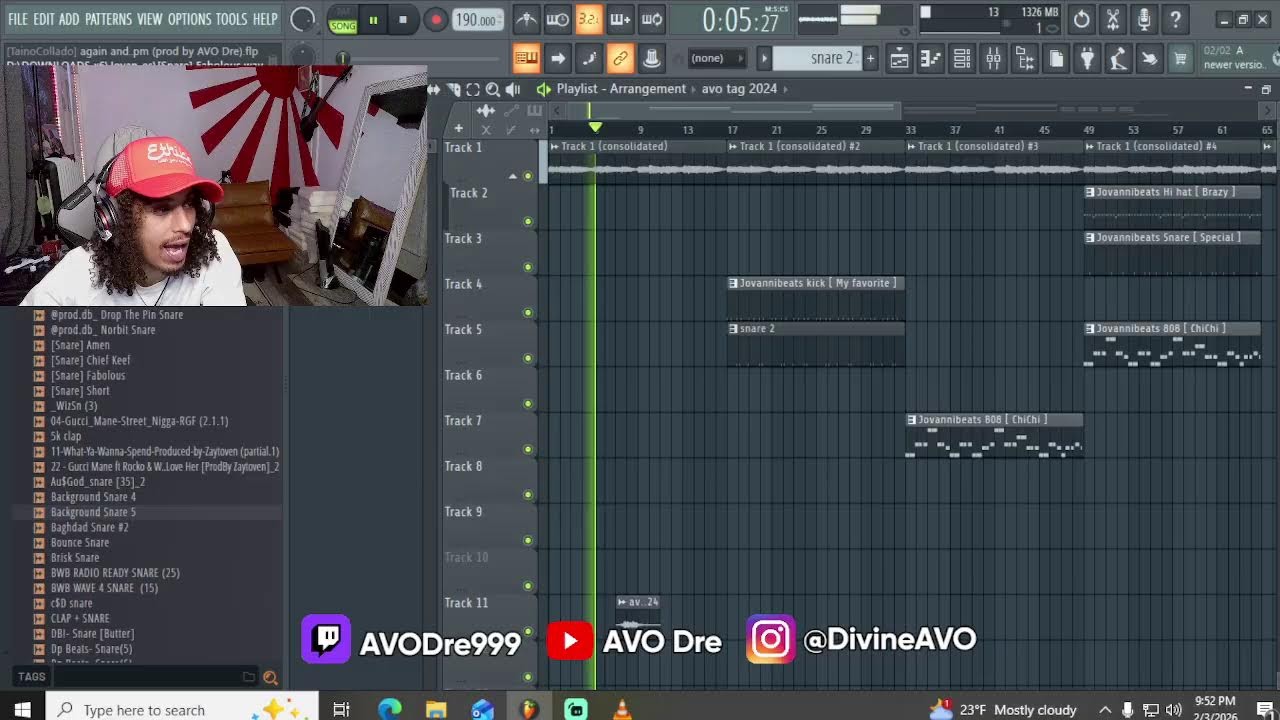Click the playlist speaker playback icon
1280x720 pixels.
click(512, 89)
